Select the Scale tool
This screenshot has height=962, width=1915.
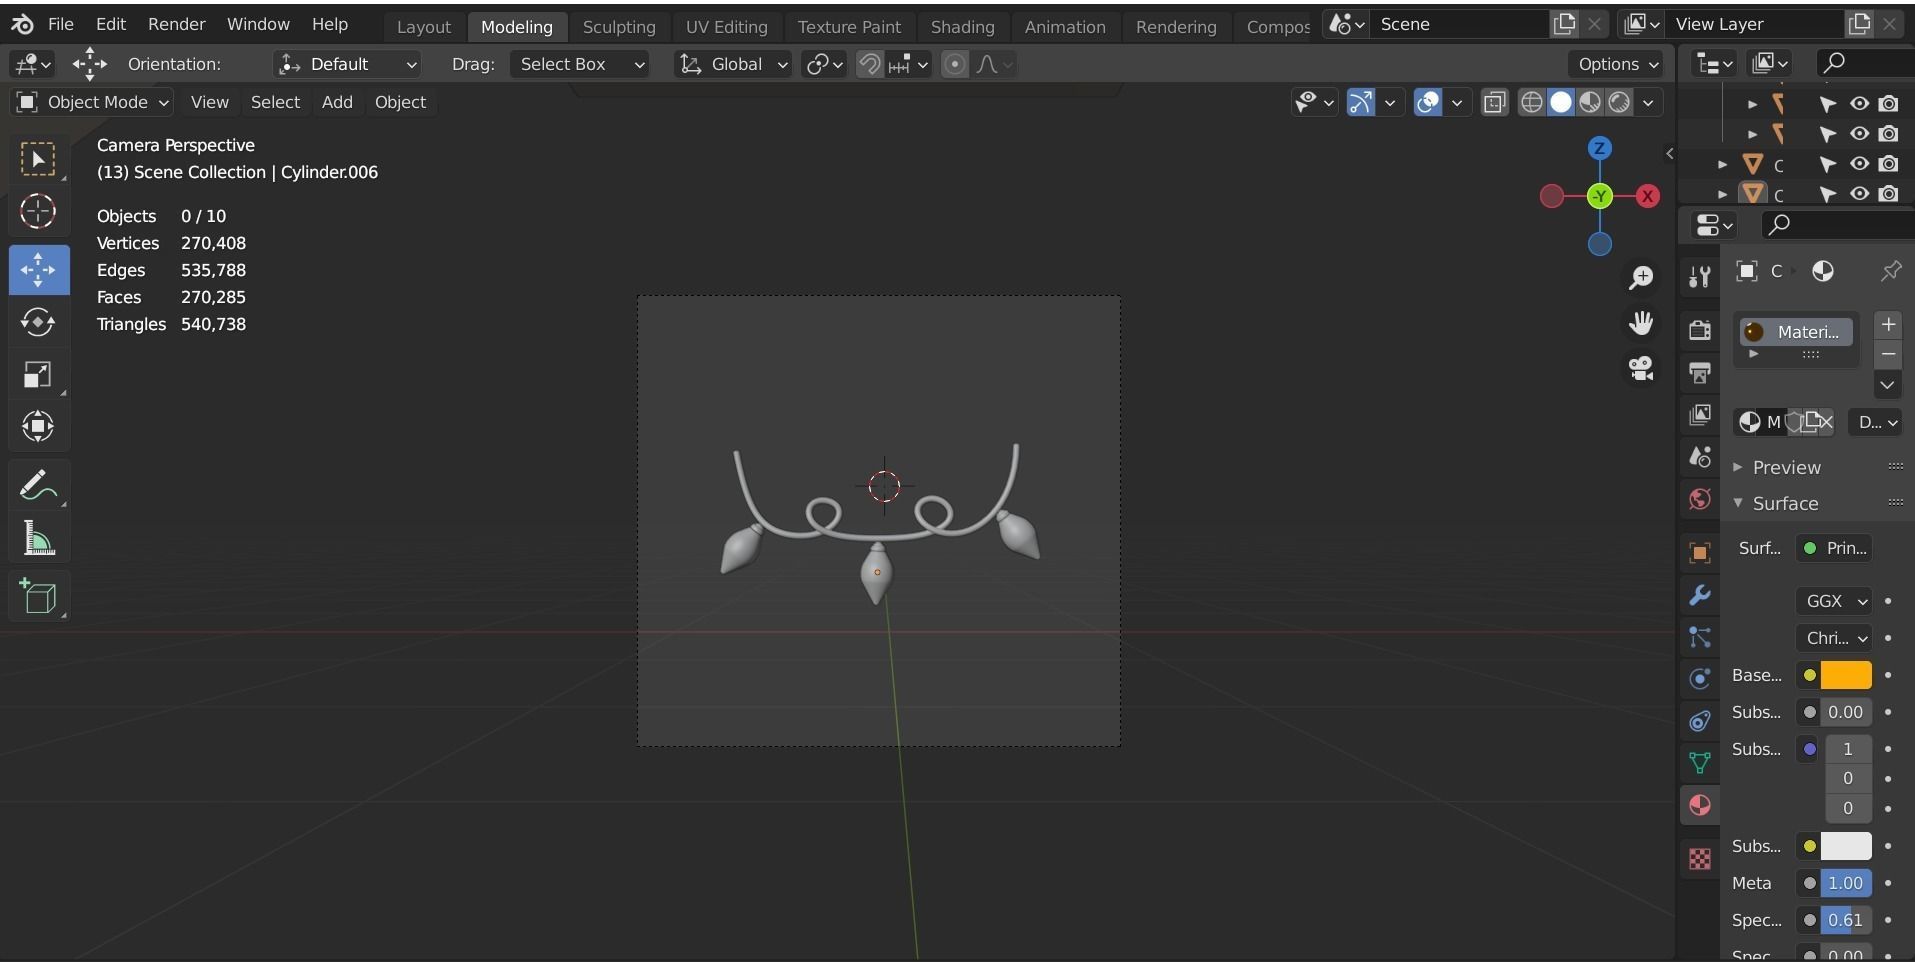point(39,375)
